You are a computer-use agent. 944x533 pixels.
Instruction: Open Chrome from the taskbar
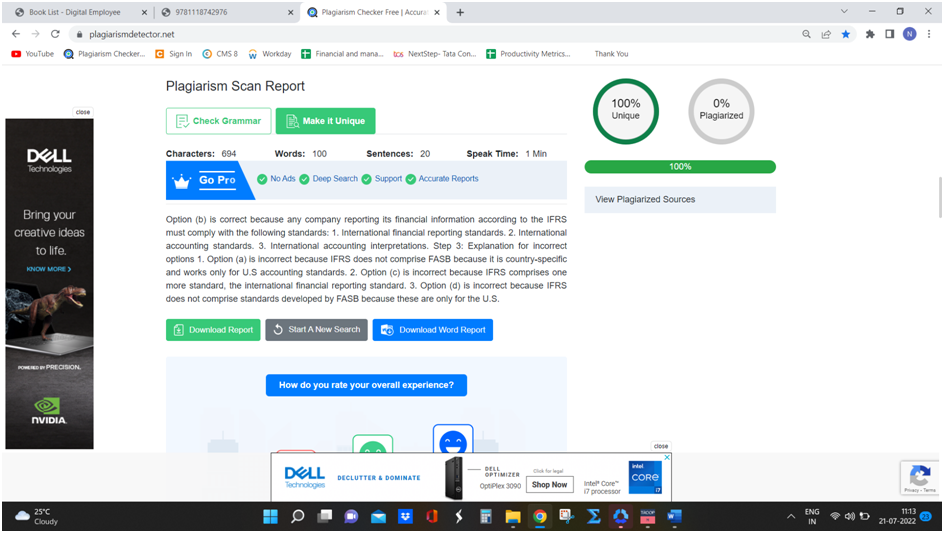coord(540,517)
